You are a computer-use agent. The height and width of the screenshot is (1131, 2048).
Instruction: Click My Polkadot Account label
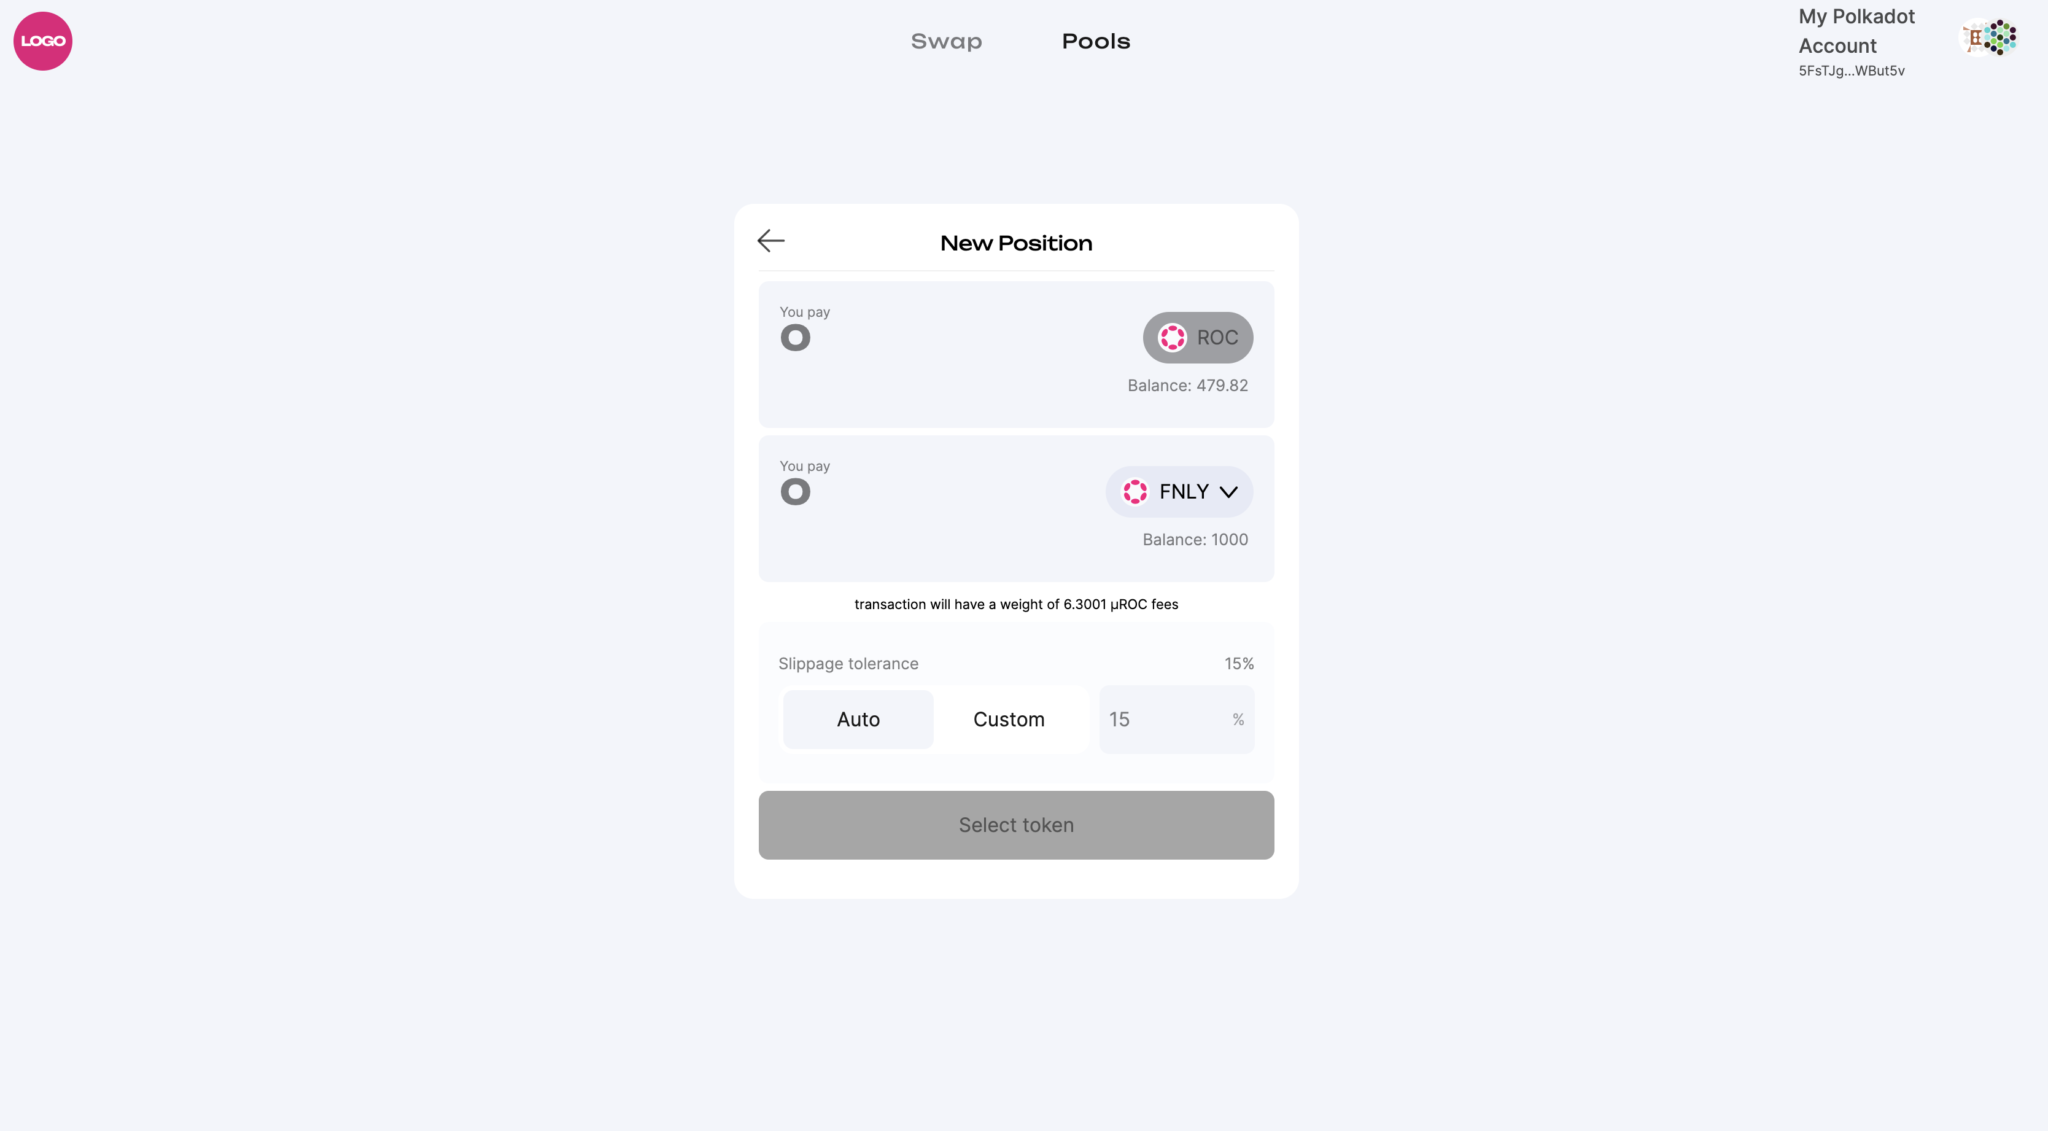(1856, 31)
